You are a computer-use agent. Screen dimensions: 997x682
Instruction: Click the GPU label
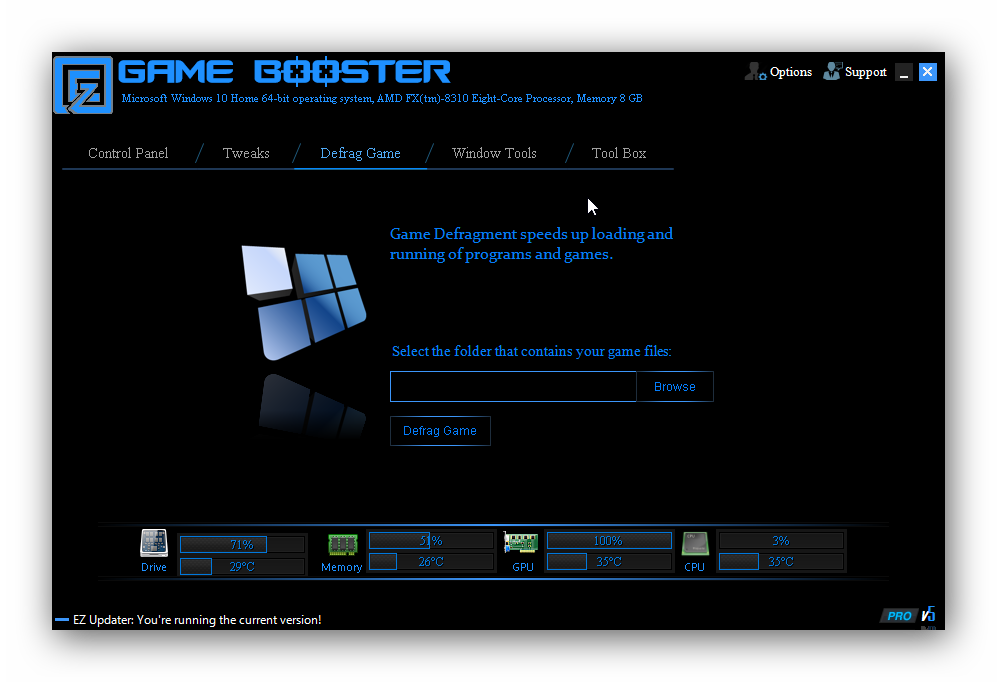[523, 567]
